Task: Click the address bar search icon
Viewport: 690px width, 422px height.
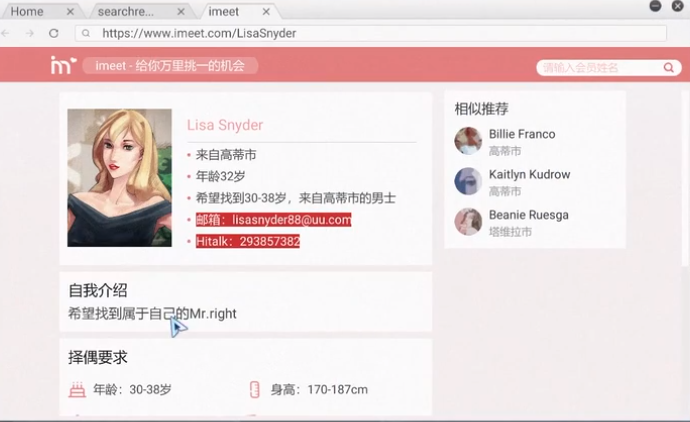Action: (x=86, y=33)
